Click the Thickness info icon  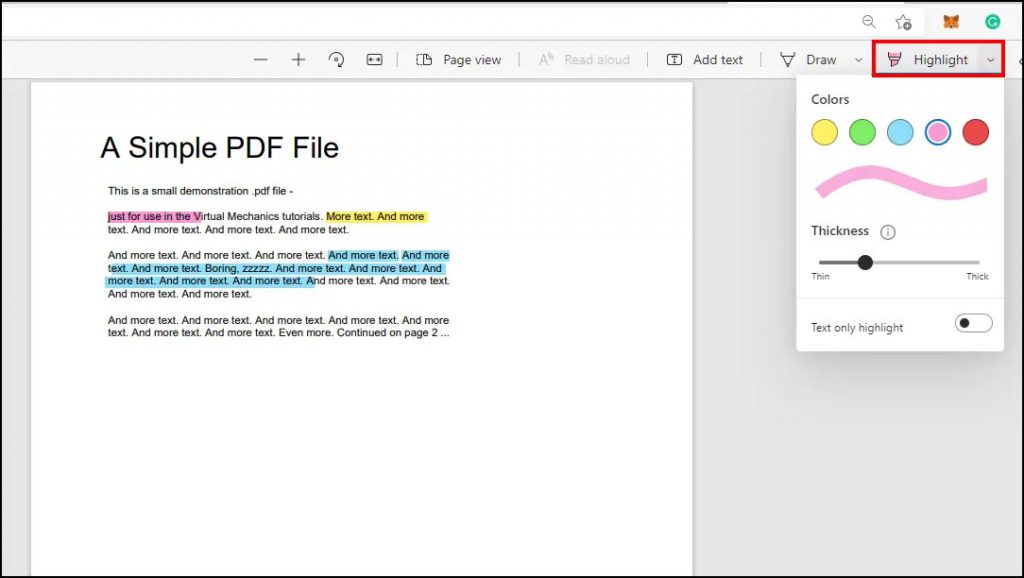(x=890, y=231)
